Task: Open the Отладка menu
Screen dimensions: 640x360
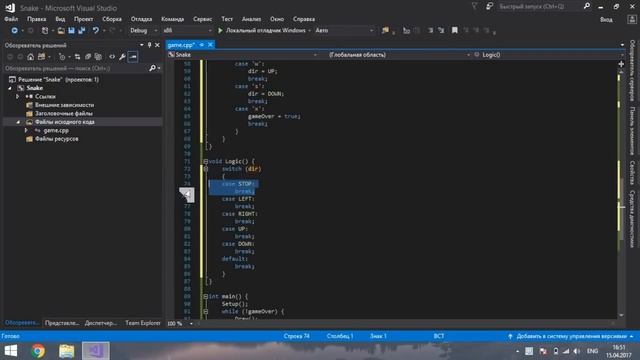Action: [x=141, y=19]
